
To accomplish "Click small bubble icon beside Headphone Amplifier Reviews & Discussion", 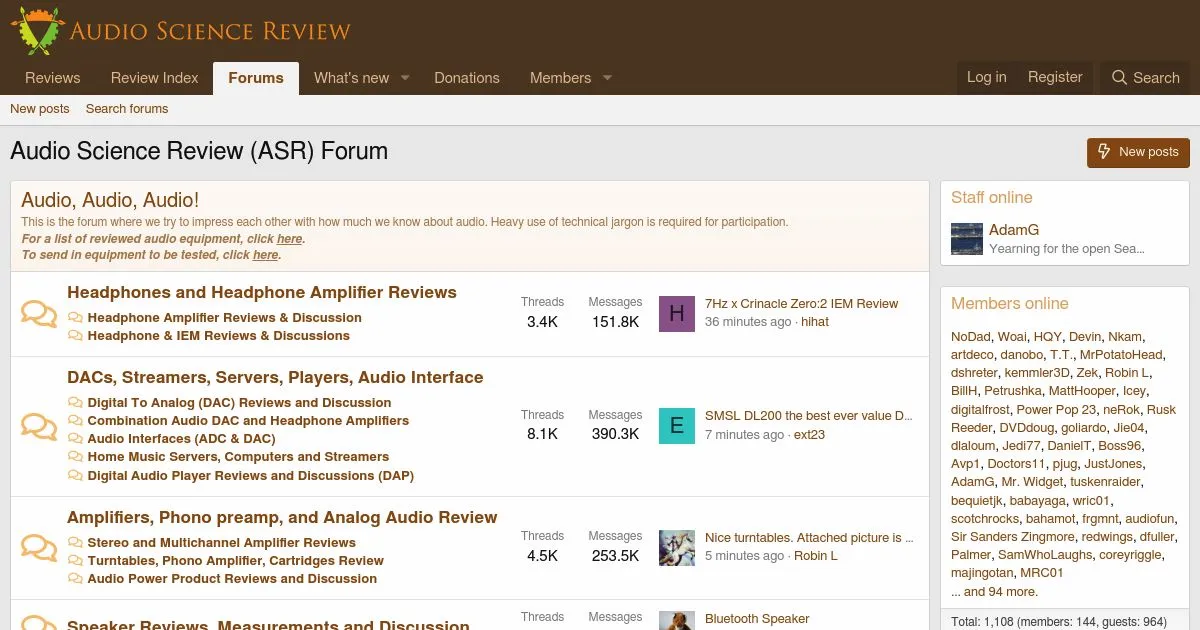I will [75, 317].
